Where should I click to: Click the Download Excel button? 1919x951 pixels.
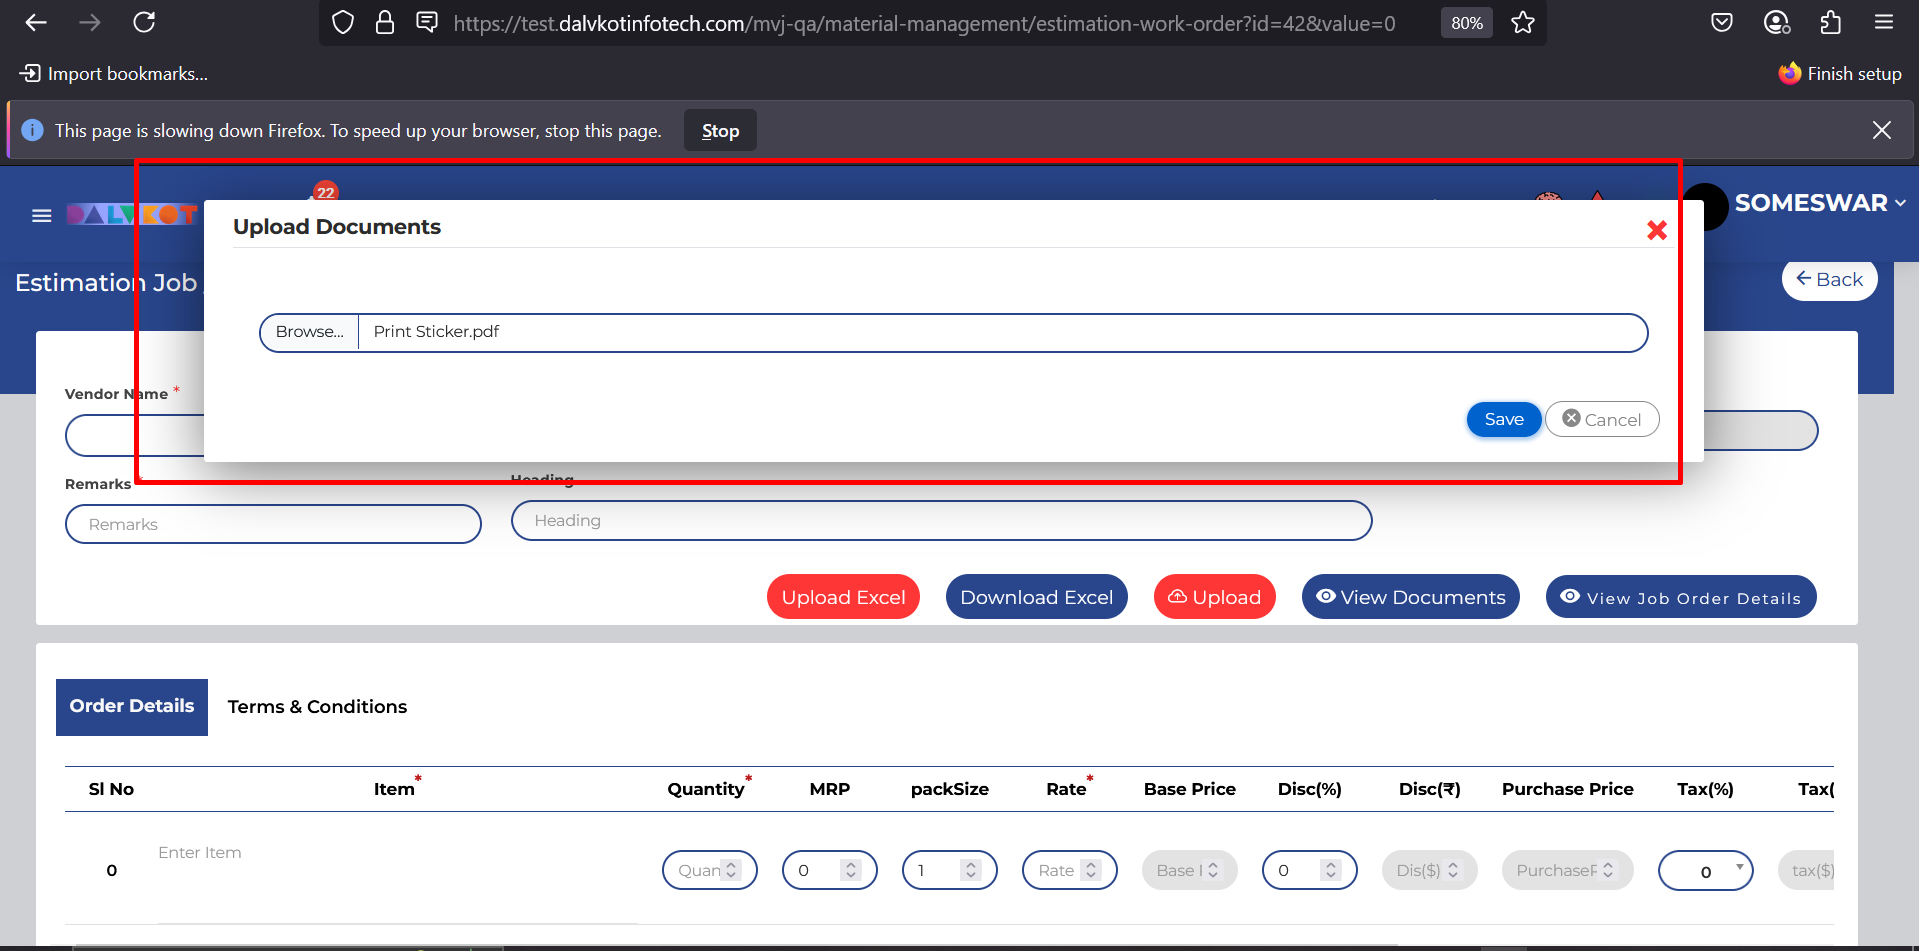tap(1036, 597)
